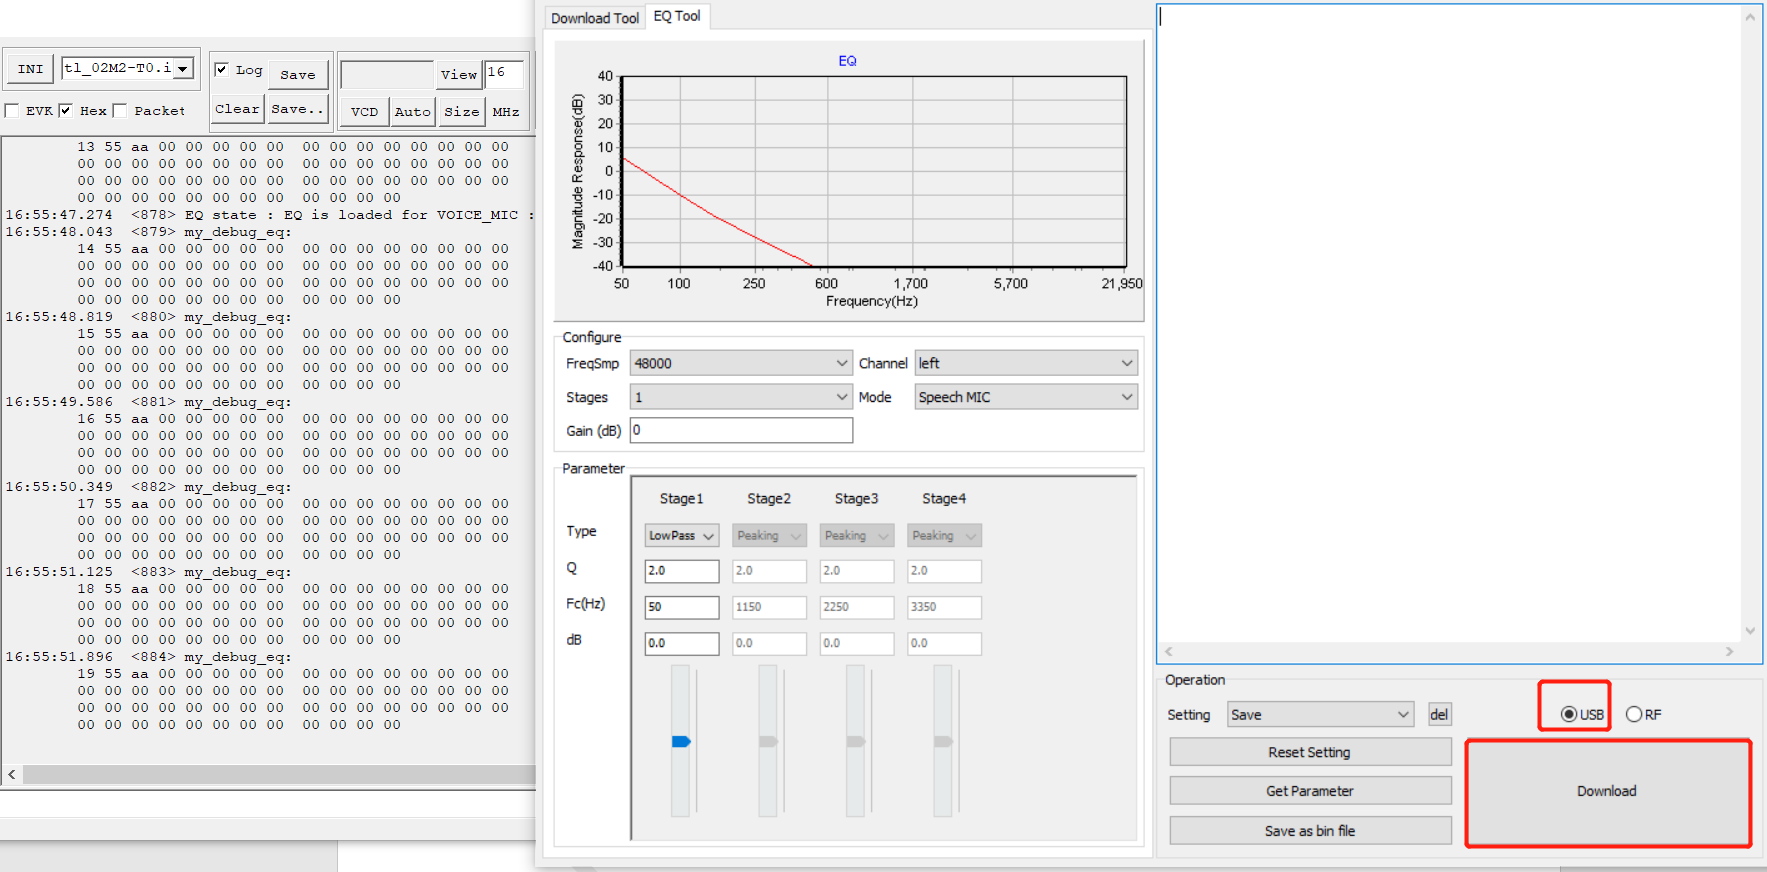Screen dimensions: 1767x872
Task: Click the VCD toolbar button
Action: coord(364,112)
